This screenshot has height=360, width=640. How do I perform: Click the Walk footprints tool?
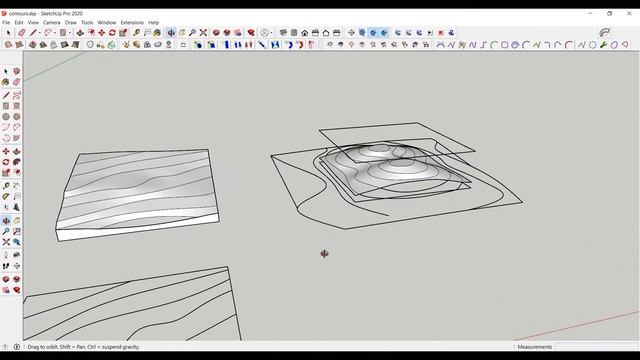[x=6, y=266]
